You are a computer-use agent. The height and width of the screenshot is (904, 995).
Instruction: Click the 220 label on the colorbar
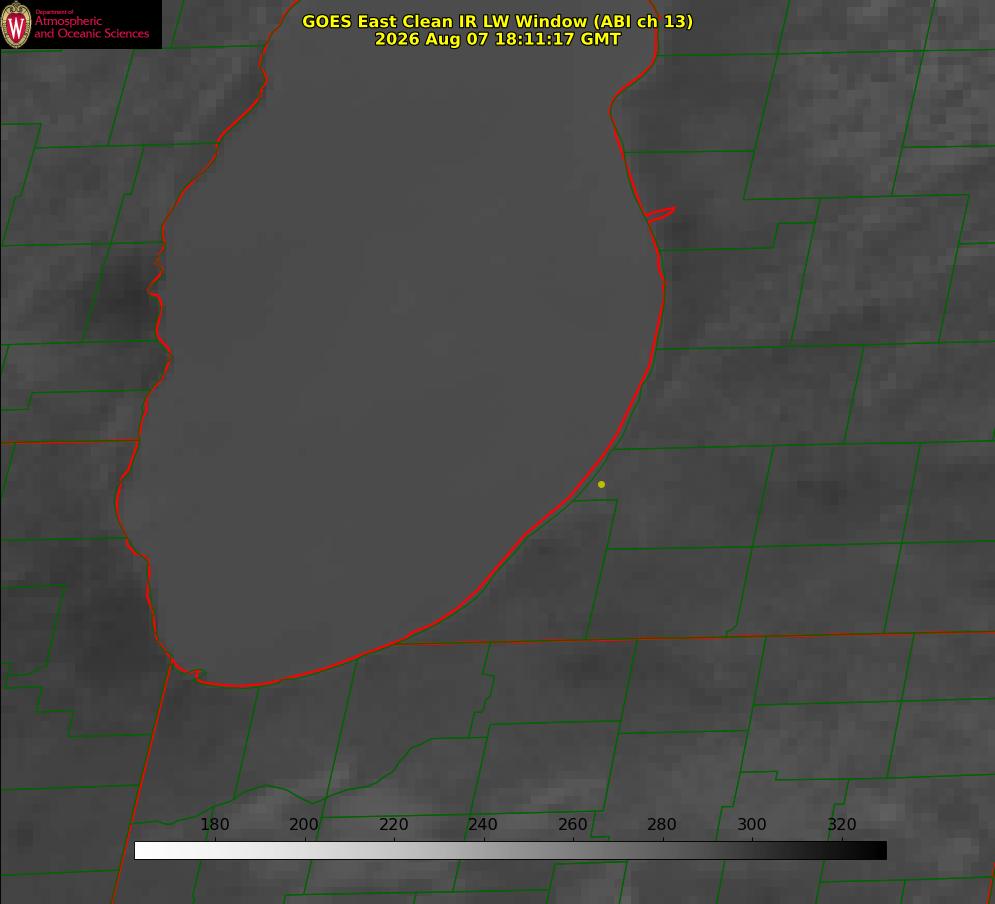coord(393,824)
